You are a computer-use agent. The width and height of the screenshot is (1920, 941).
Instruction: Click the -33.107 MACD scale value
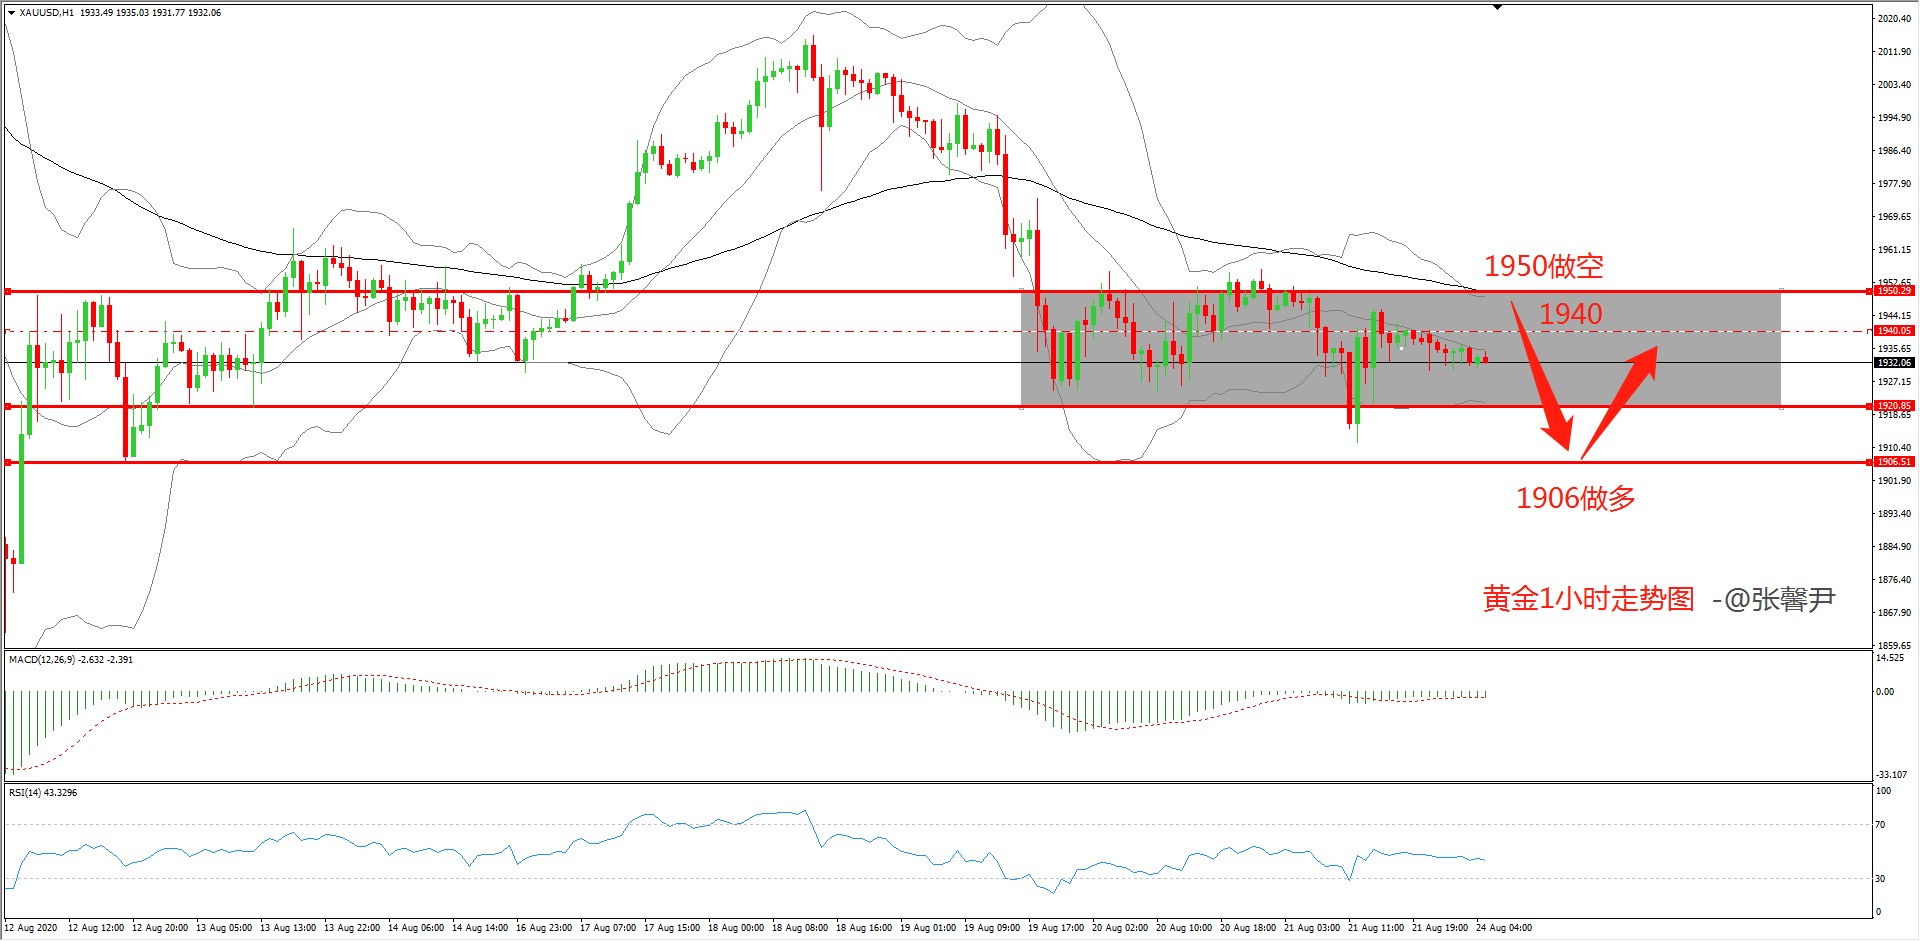coord(1891,775)
